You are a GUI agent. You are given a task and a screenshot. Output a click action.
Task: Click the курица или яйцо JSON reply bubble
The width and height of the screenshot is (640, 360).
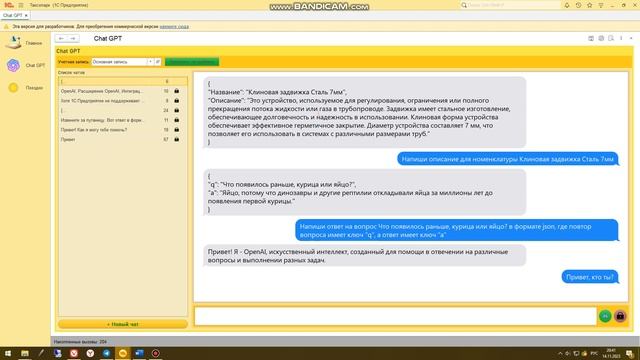click(364, 192)
